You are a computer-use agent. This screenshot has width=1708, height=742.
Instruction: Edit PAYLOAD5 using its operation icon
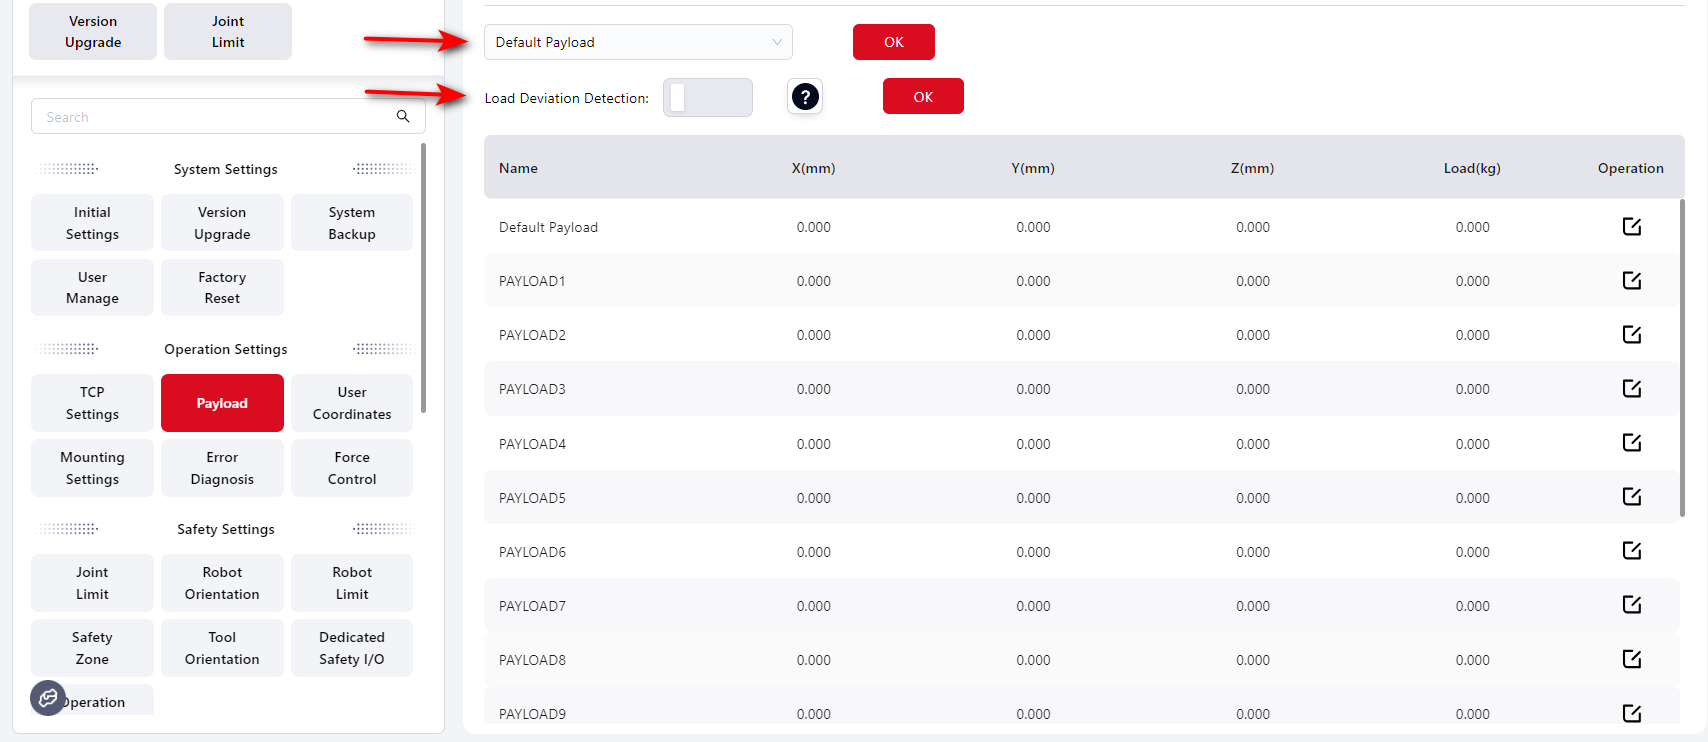1631,497
